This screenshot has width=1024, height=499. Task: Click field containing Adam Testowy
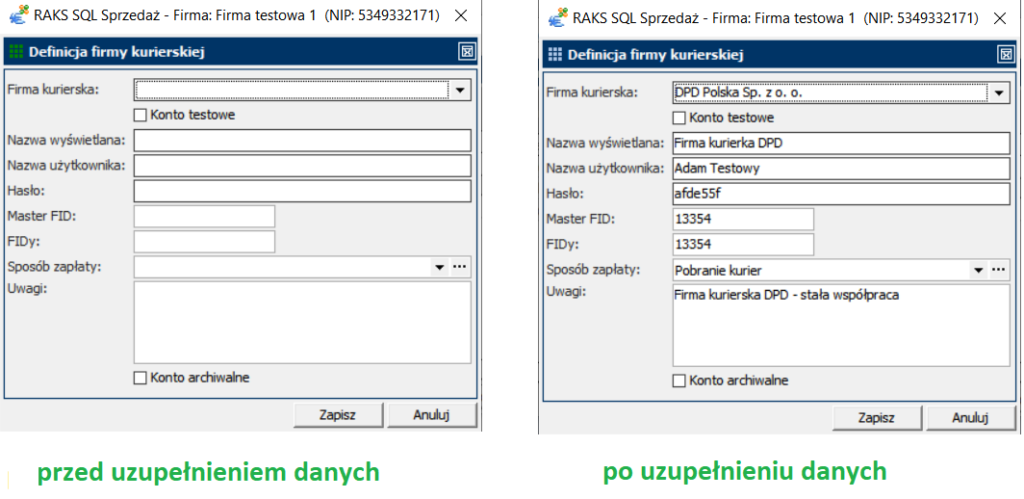click(x=841, y=168)
